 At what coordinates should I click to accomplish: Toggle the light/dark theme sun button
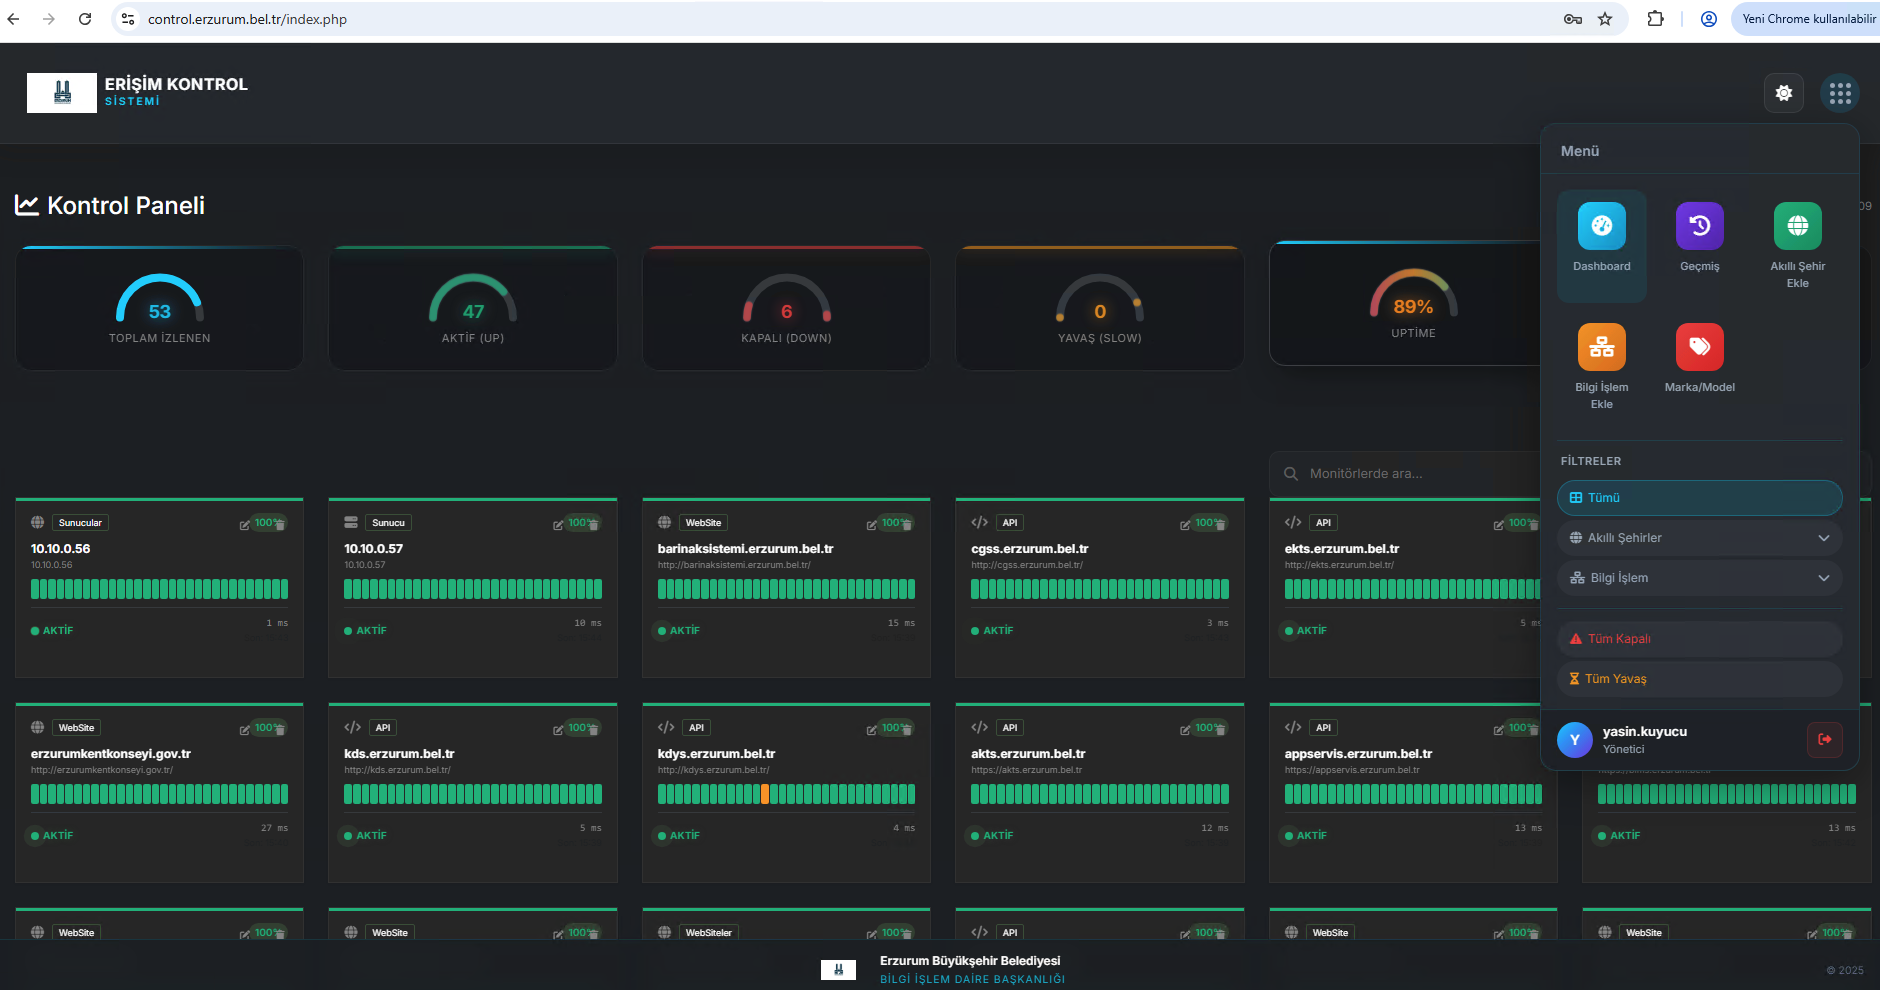pos(1783,93)
